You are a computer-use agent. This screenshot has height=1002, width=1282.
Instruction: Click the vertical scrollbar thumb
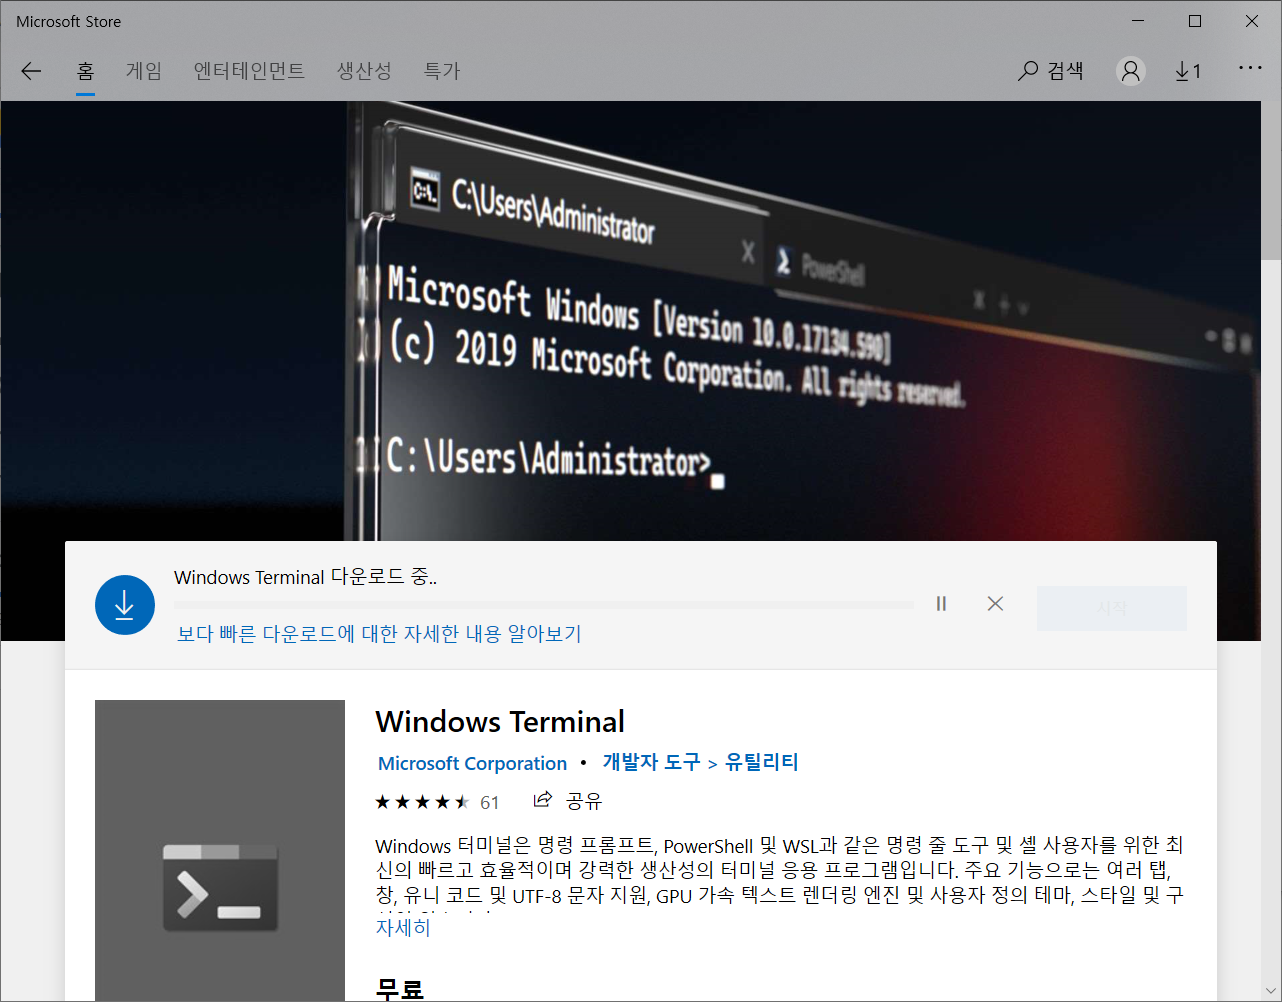pyautogui.click(x=1271, y=180)
